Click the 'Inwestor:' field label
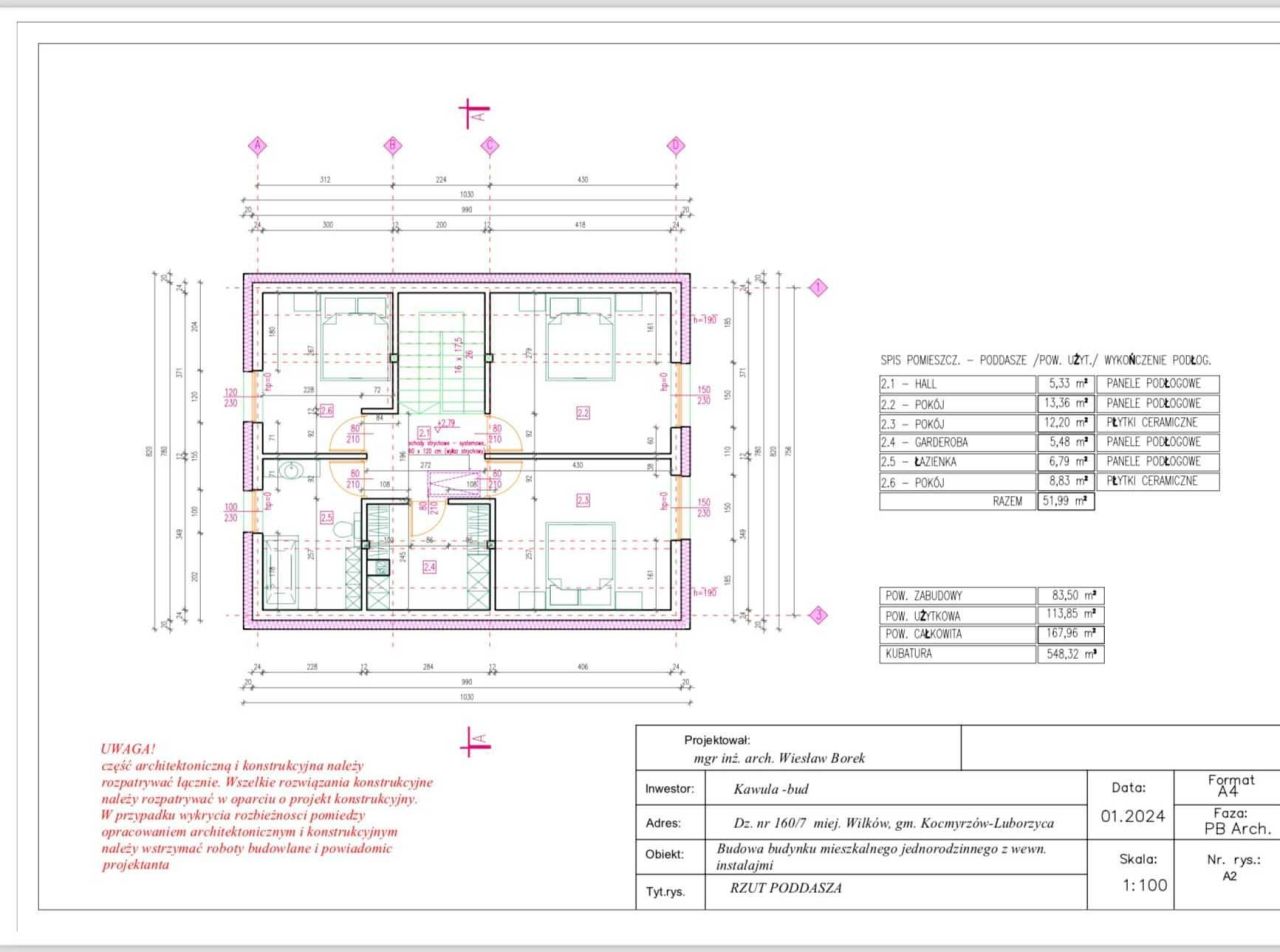 coord(669,789)
